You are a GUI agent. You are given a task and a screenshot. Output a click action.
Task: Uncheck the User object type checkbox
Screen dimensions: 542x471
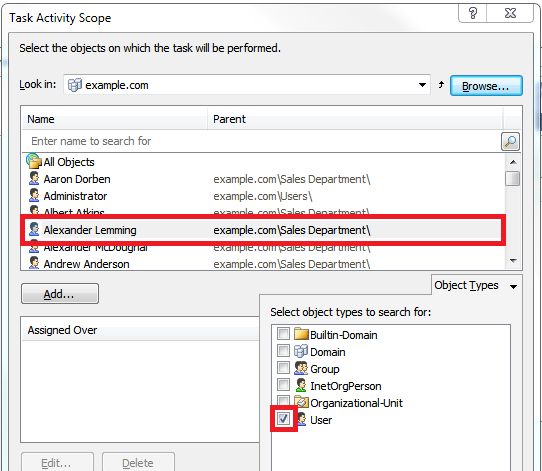coord(283,419)
